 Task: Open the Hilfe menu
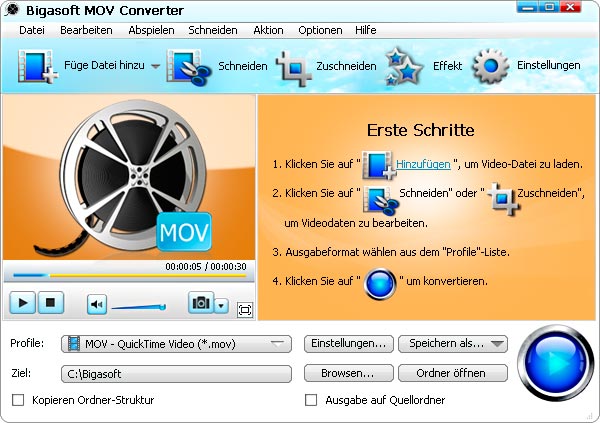click(x=365, y=30)
